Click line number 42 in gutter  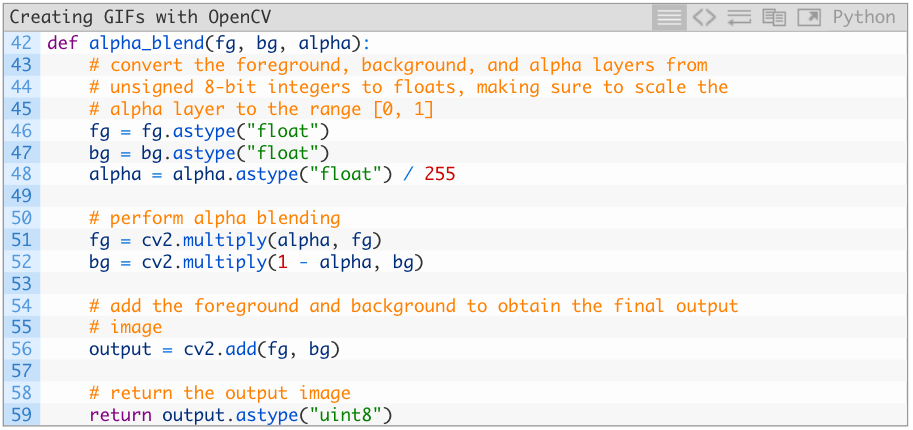pos(21,43)
